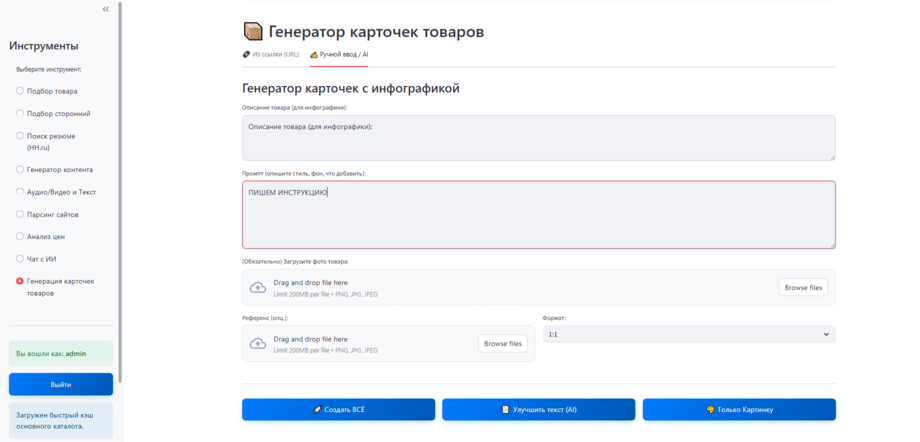
Task: Click the box emoji in the page title
Action: click(x=253, y=31)
